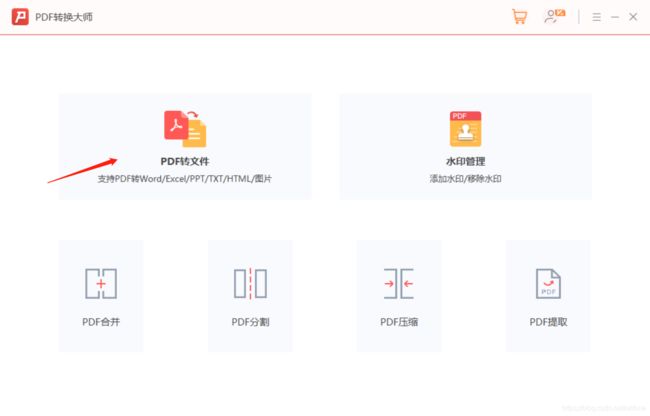Open the PDF合并 label
The height and width of the screenshot is (416, 650).
coord(101,322)
